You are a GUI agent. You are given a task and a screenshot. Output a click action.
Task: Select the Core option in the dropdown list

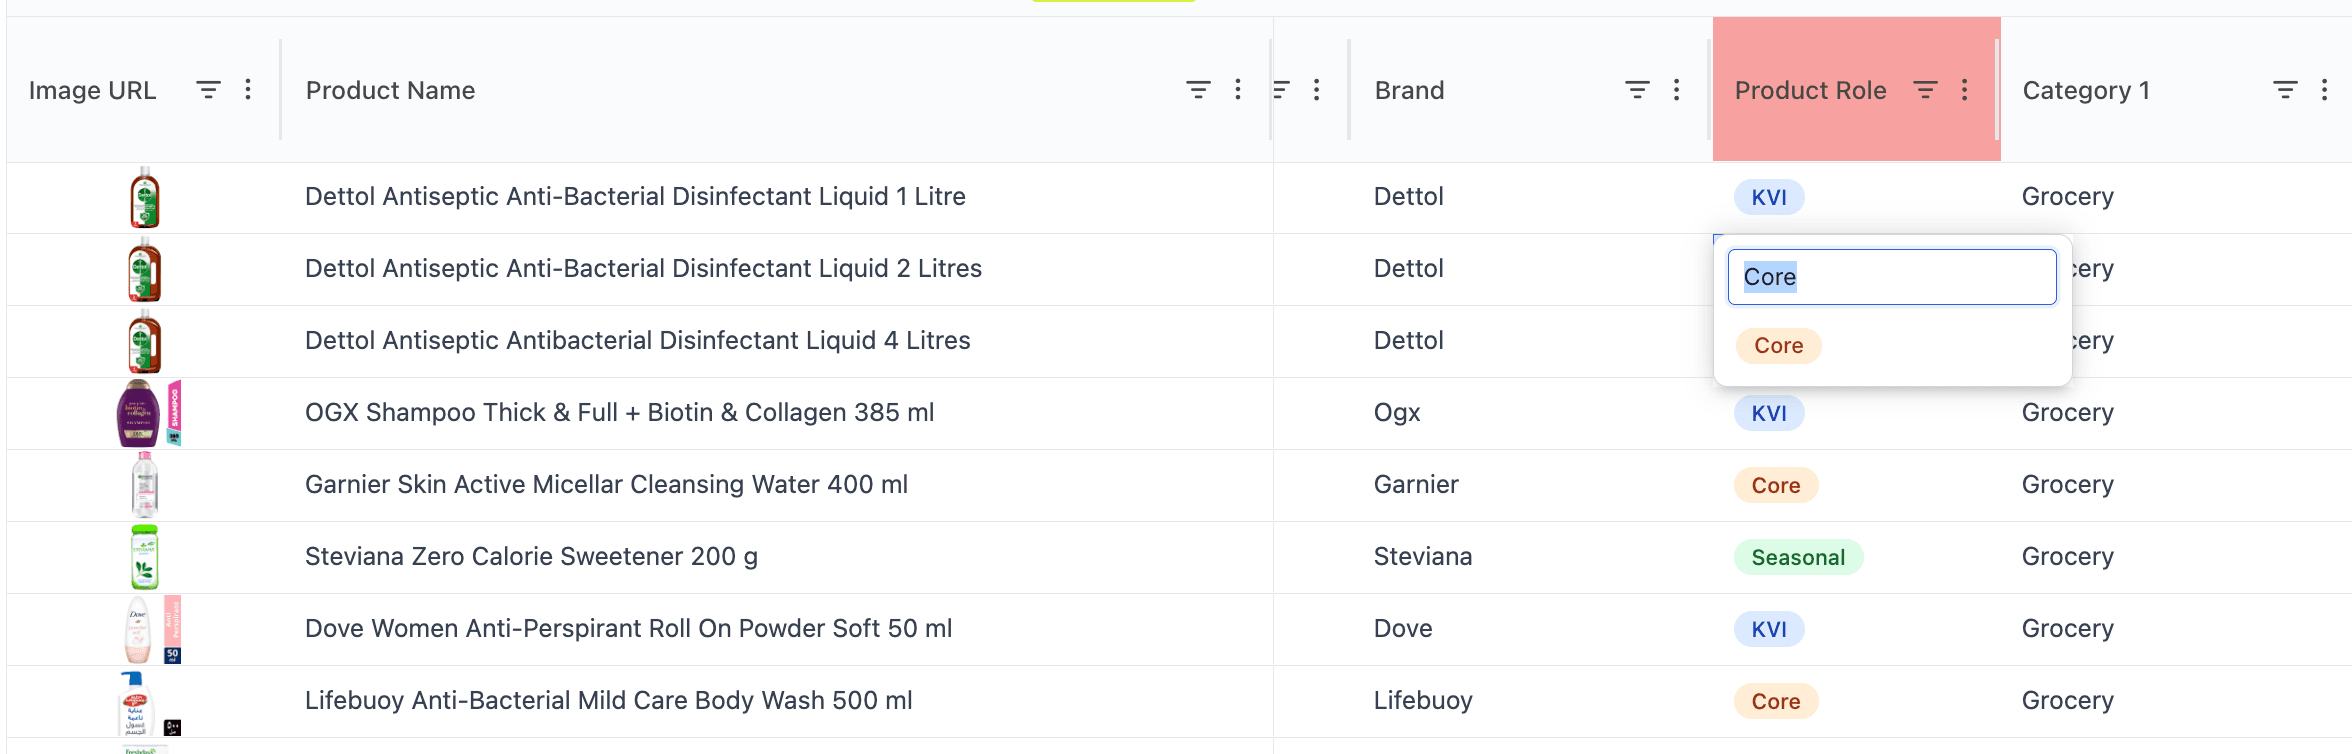coord(1779,346)
